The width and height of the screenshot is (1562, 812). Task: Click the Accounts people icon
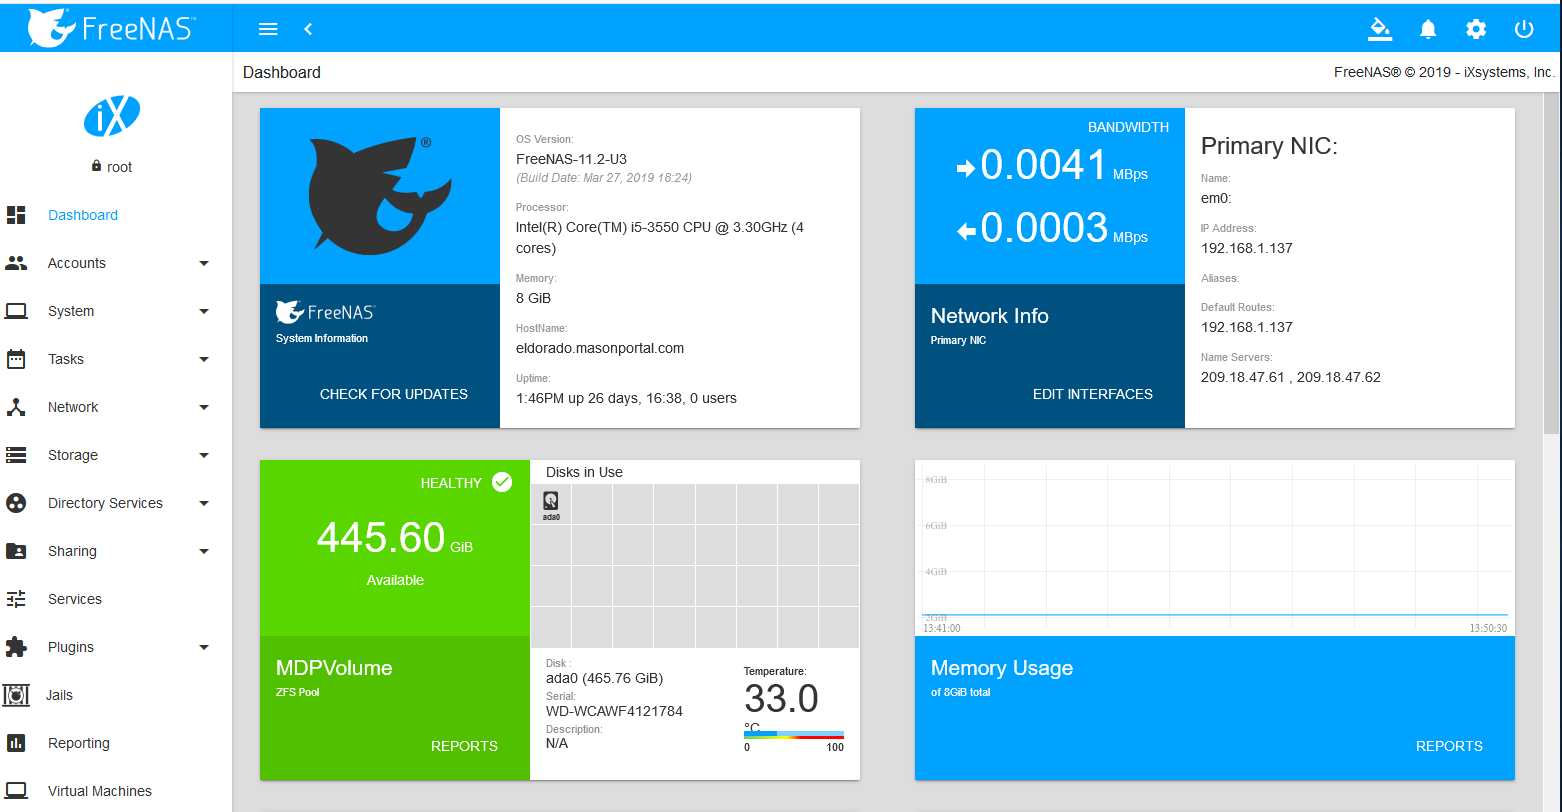pyautogui.click(x=16, y=263)
